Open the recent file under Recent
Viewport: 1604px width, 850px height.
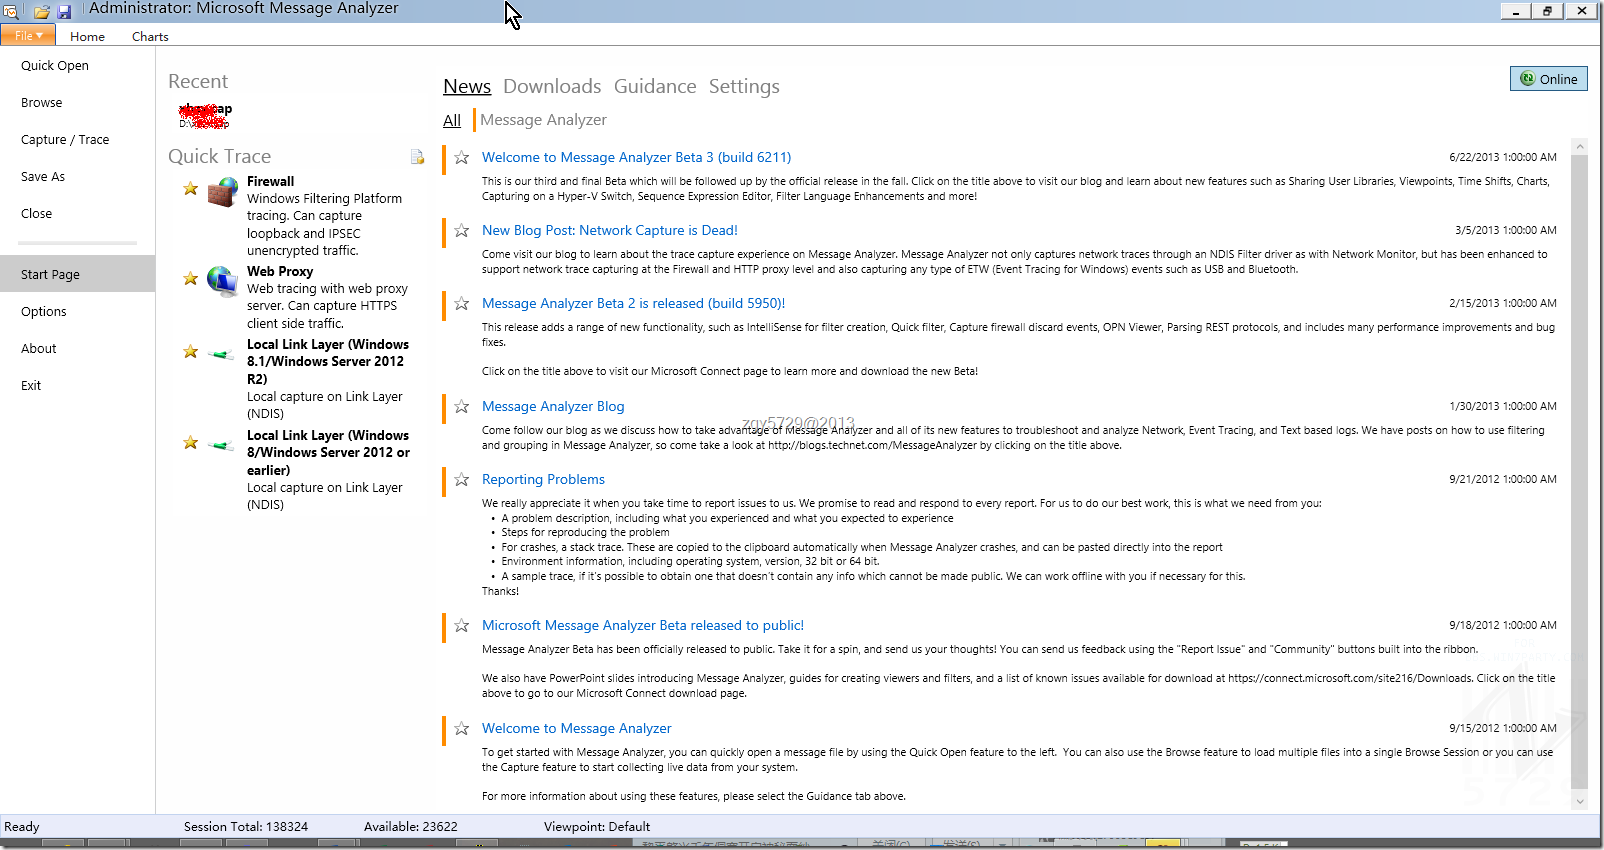tap(205, 116)
